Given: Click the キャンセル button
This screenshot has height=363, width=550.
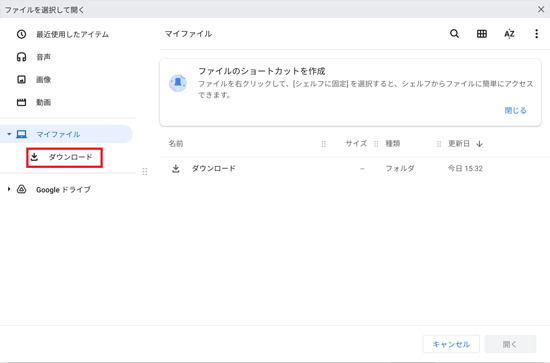Looking at the screenshot, I should (451, 344).
